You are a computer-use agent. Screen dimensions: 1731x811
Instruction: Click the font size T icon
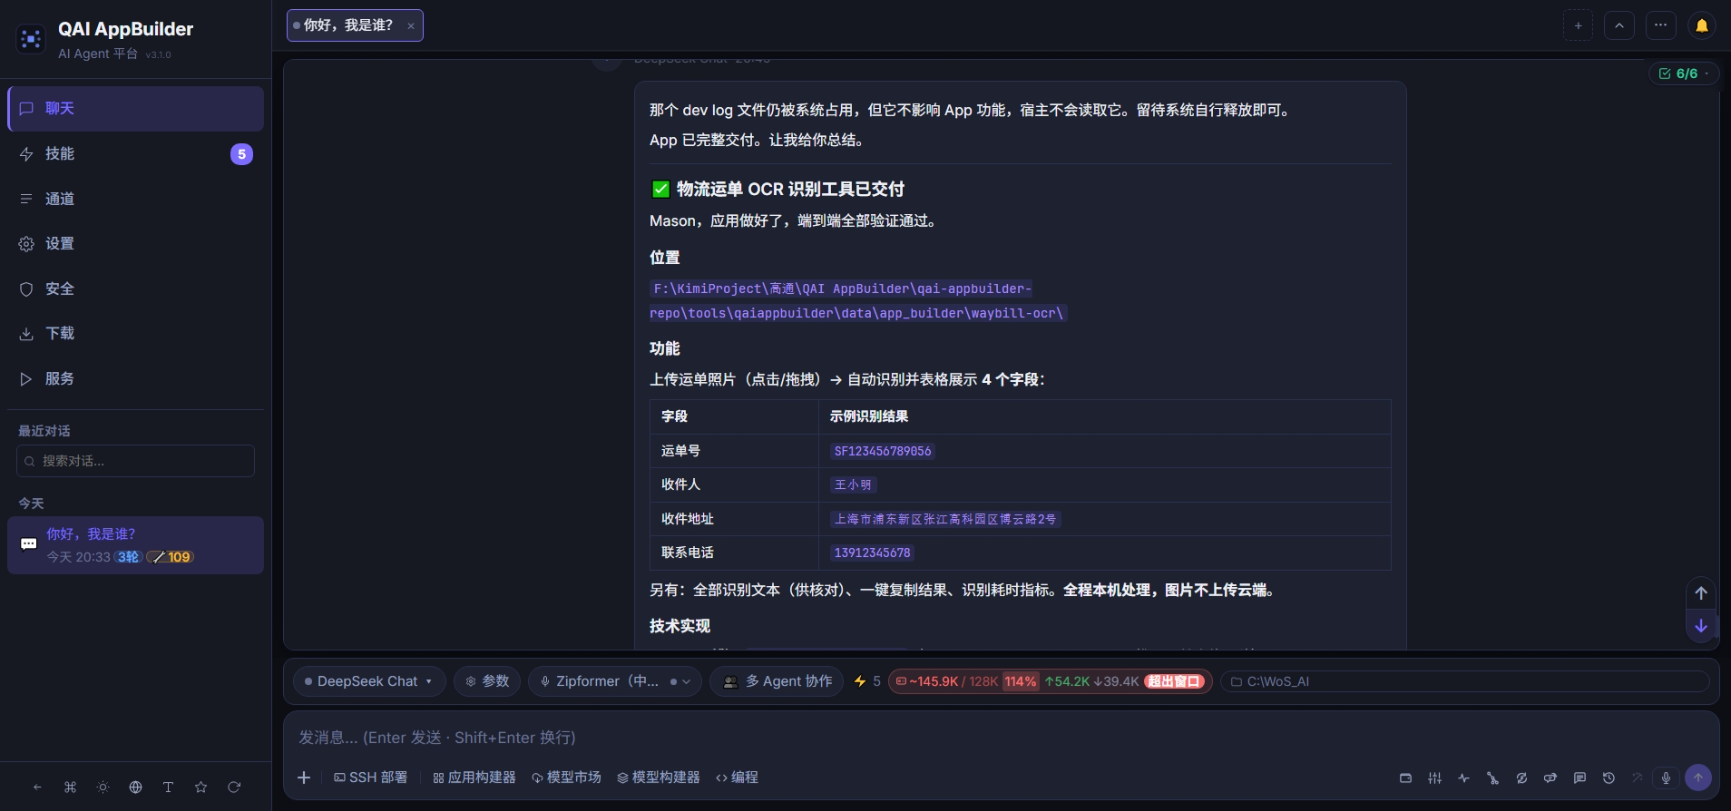tap(168, 787)
